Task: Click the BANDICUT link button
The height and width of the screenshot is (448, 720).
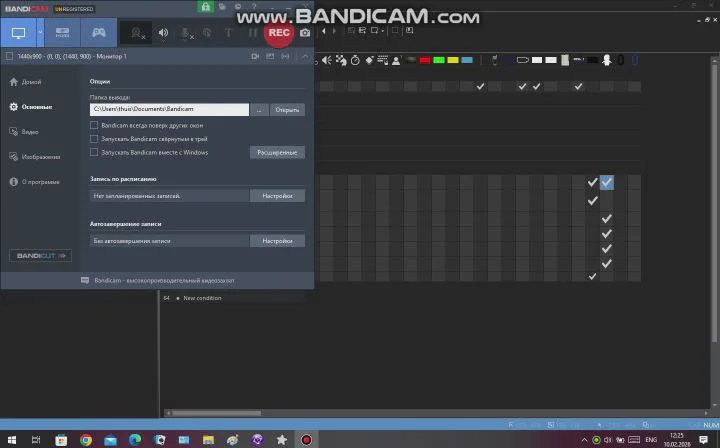Action: [x=40, y=256]
